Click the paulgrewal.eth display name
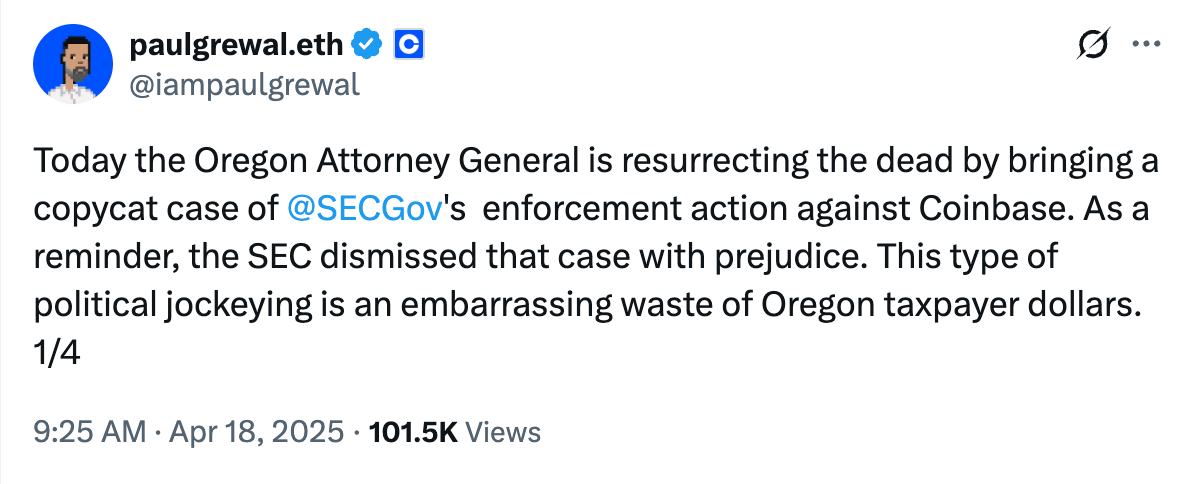1194x484 pixels. tap(237, 44)
